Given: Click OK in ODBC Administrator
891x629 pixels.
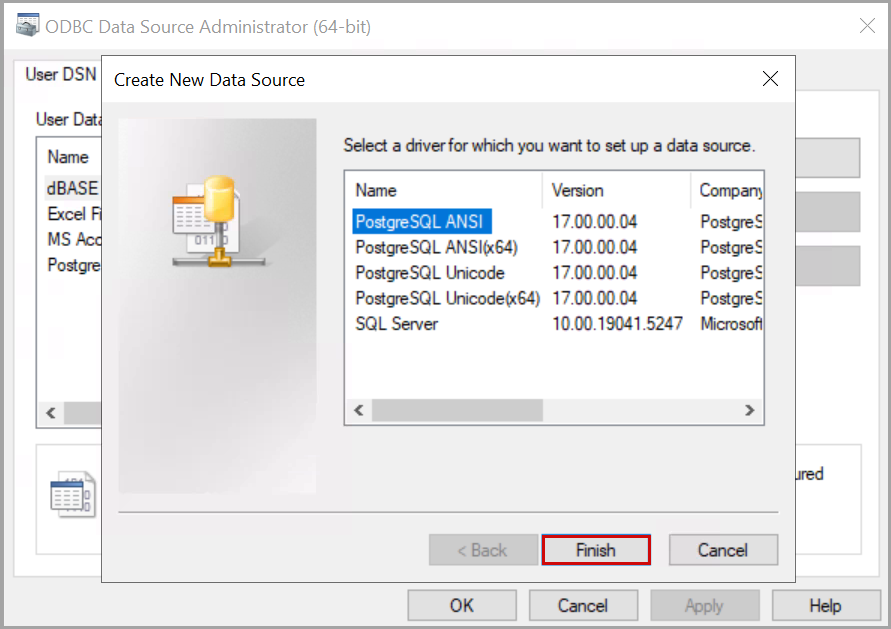Looking at the screenshot, I should pos(461,605).
